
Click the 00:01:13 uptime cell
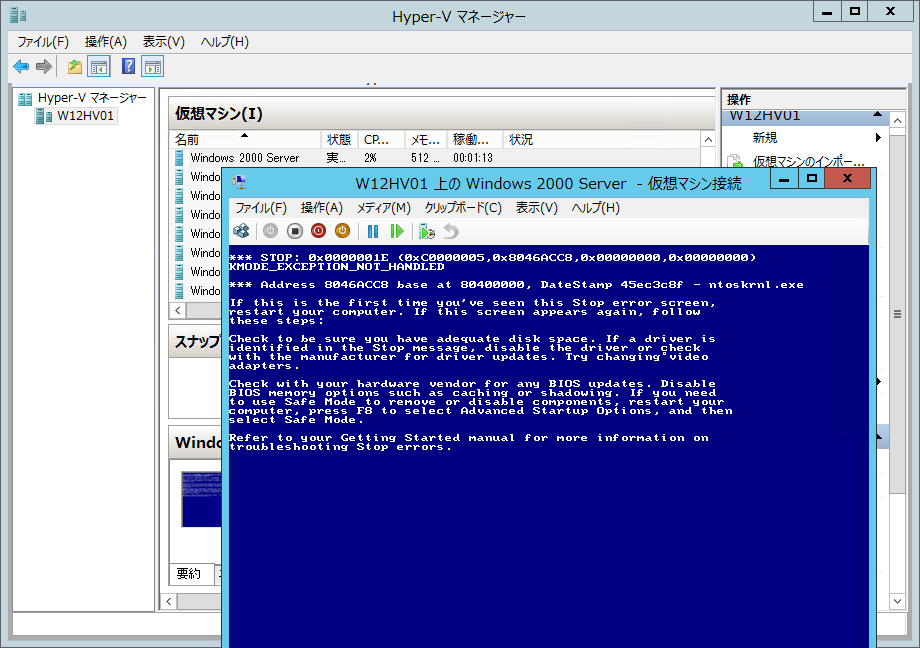(x=473, y=158)
